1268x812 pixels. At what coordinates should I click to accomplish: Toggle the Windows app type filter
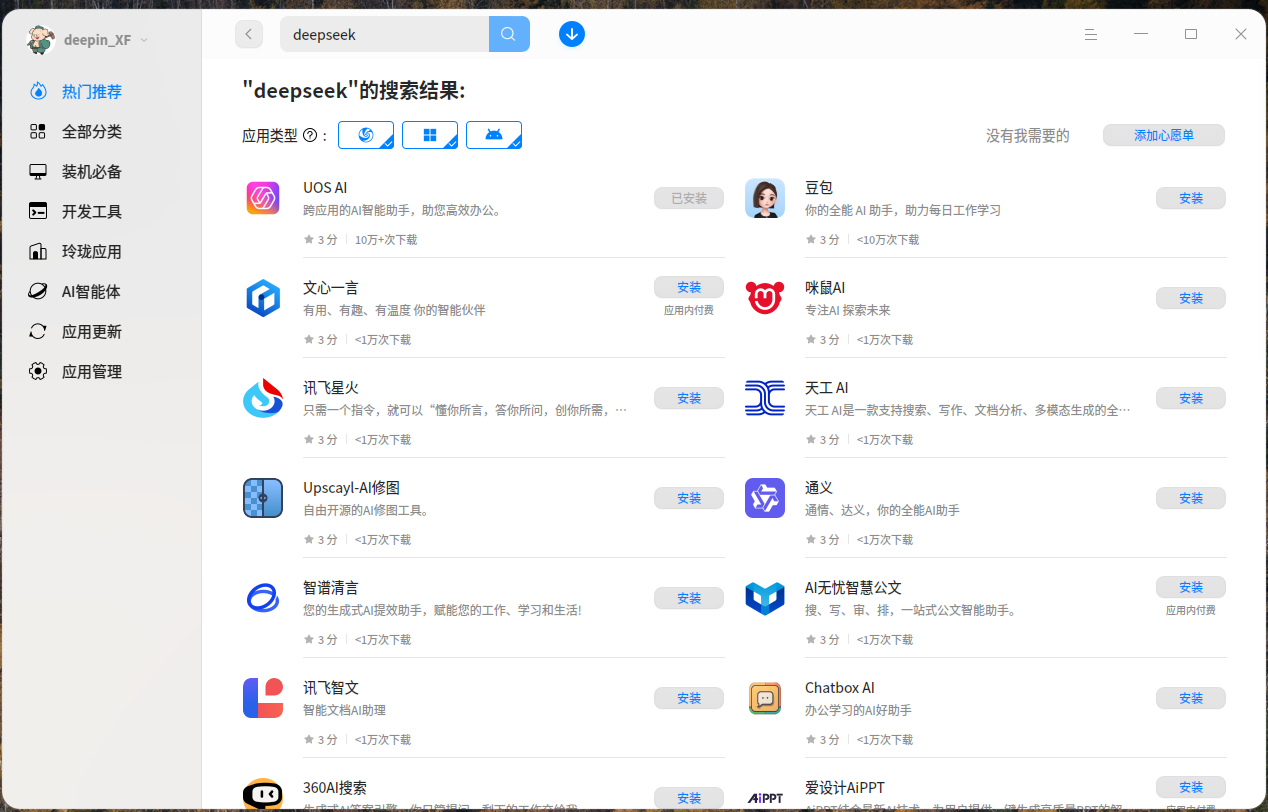point(430,135)
